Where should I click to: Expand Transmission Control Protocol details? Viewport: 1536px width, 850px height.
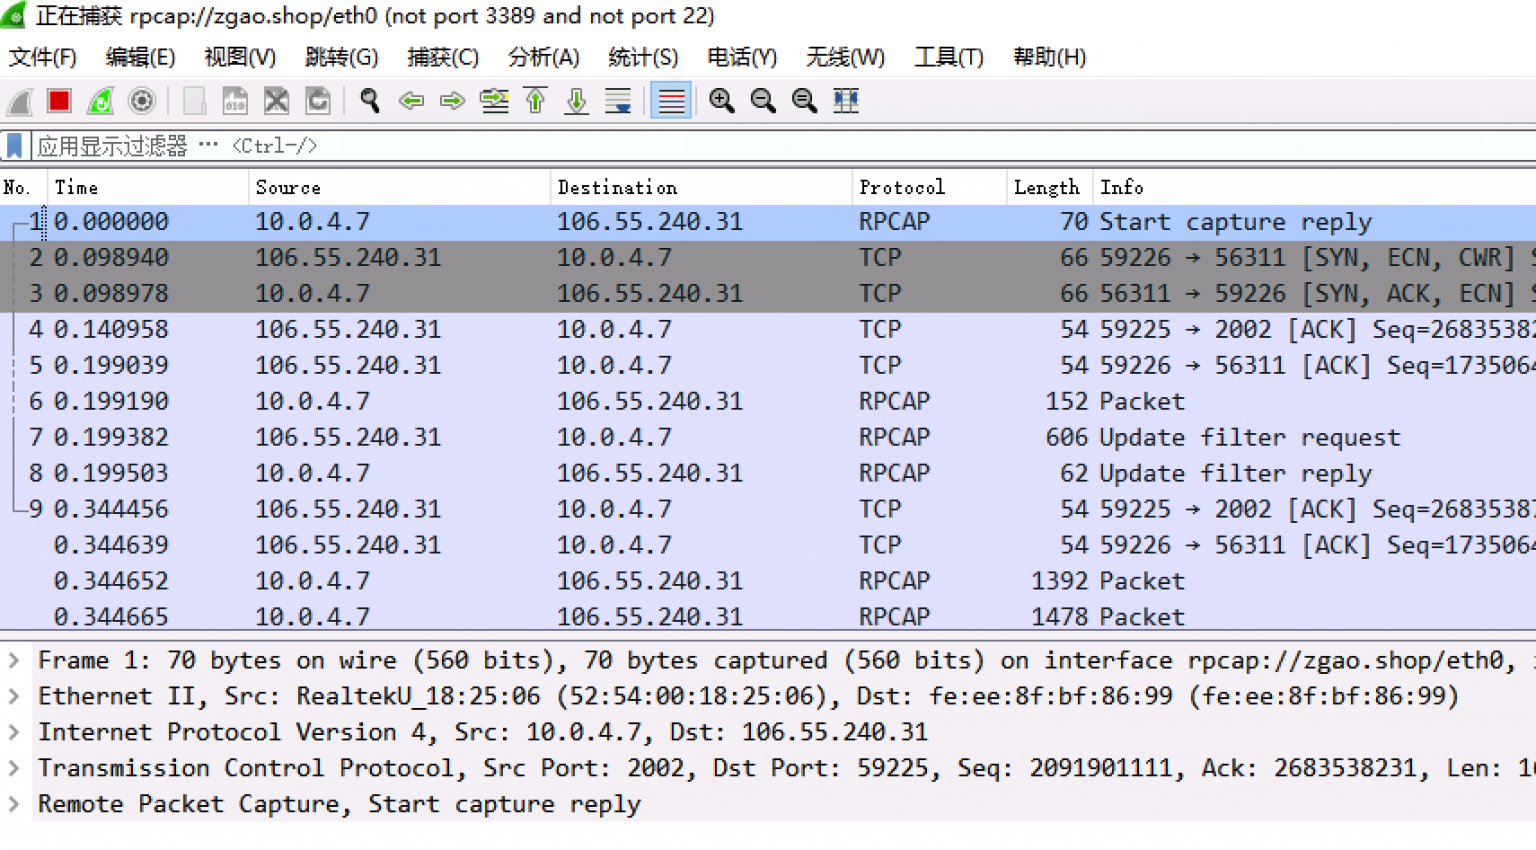coord(14,768)
